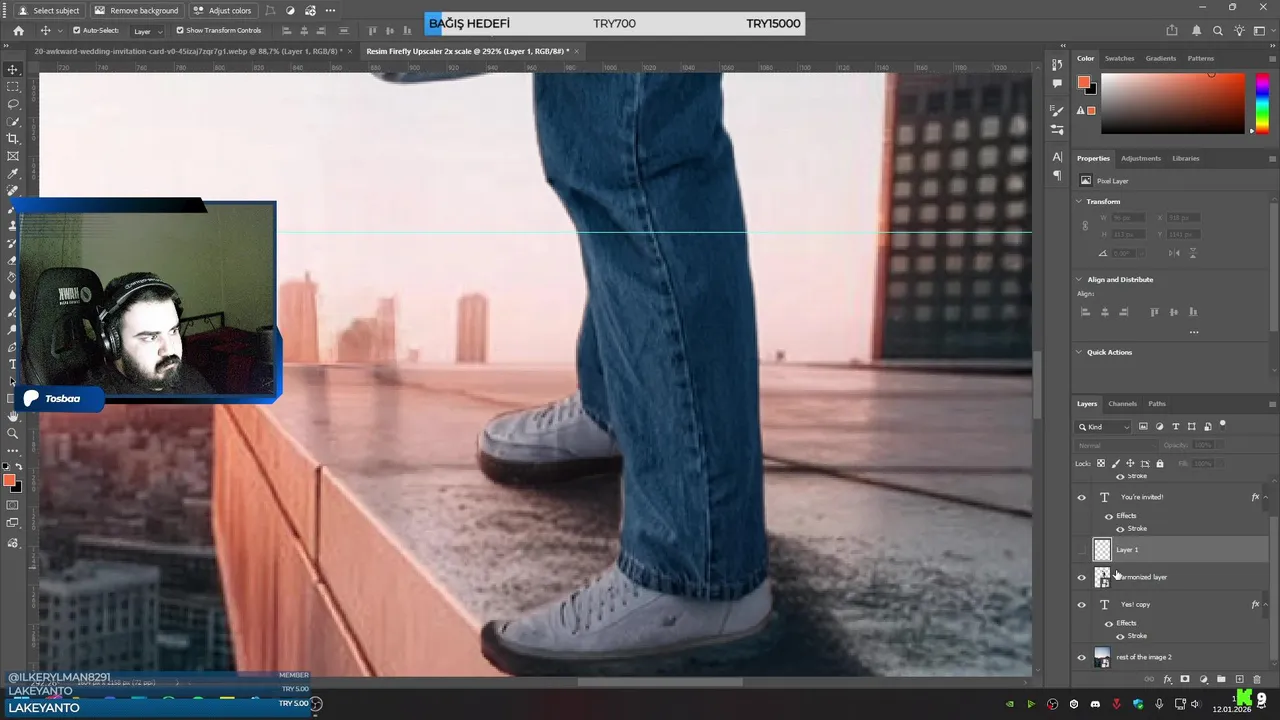Click the Remove background button

(136, 10)
